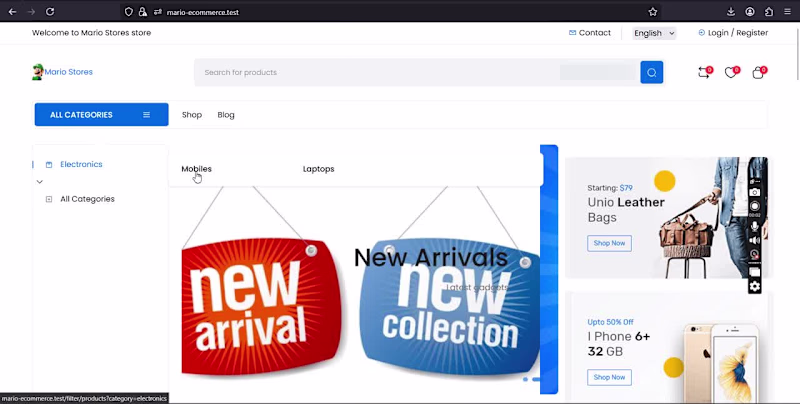Click the Unio Leather Bags title
This screenshot has height=404, width=800.
coord(626,210)
